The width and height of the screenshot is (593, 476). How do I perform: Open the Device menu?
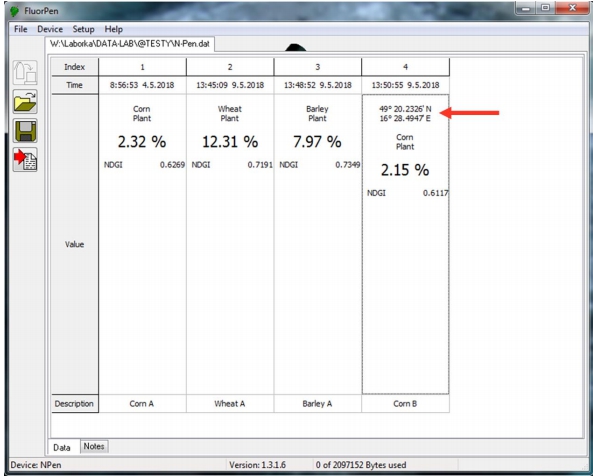(x=50, y=29)
